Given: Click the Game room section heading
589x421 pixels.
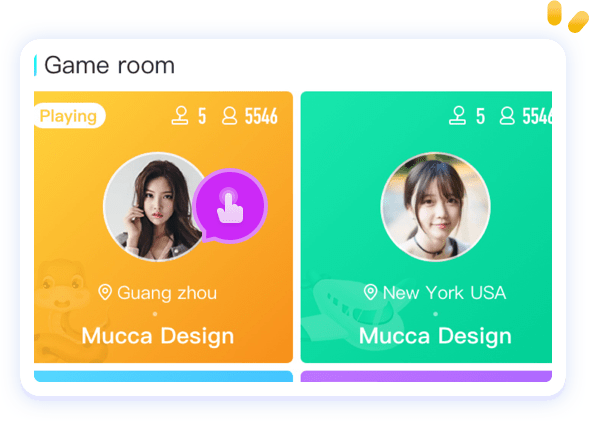Looking at the screenshot, I should (x=109, y=66).
